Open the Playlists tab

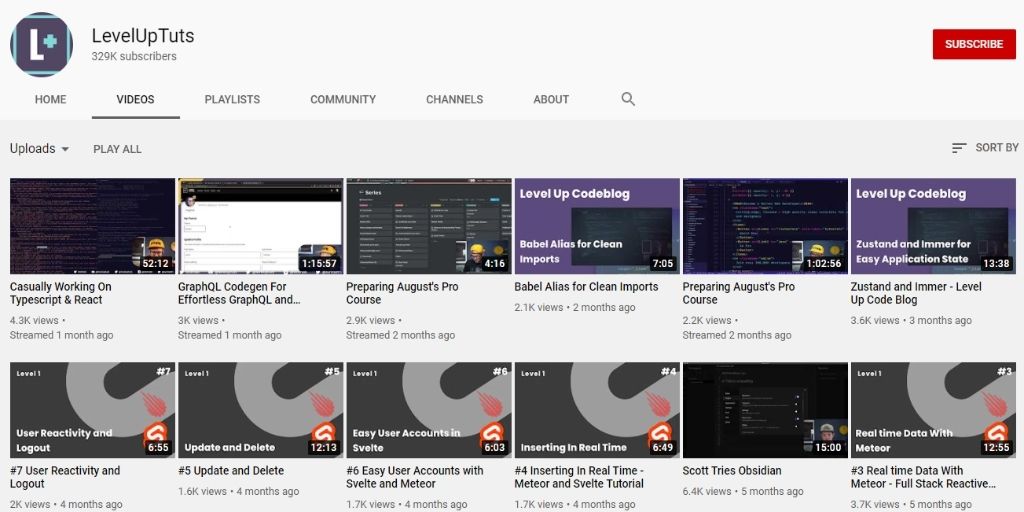click(232, 99)
